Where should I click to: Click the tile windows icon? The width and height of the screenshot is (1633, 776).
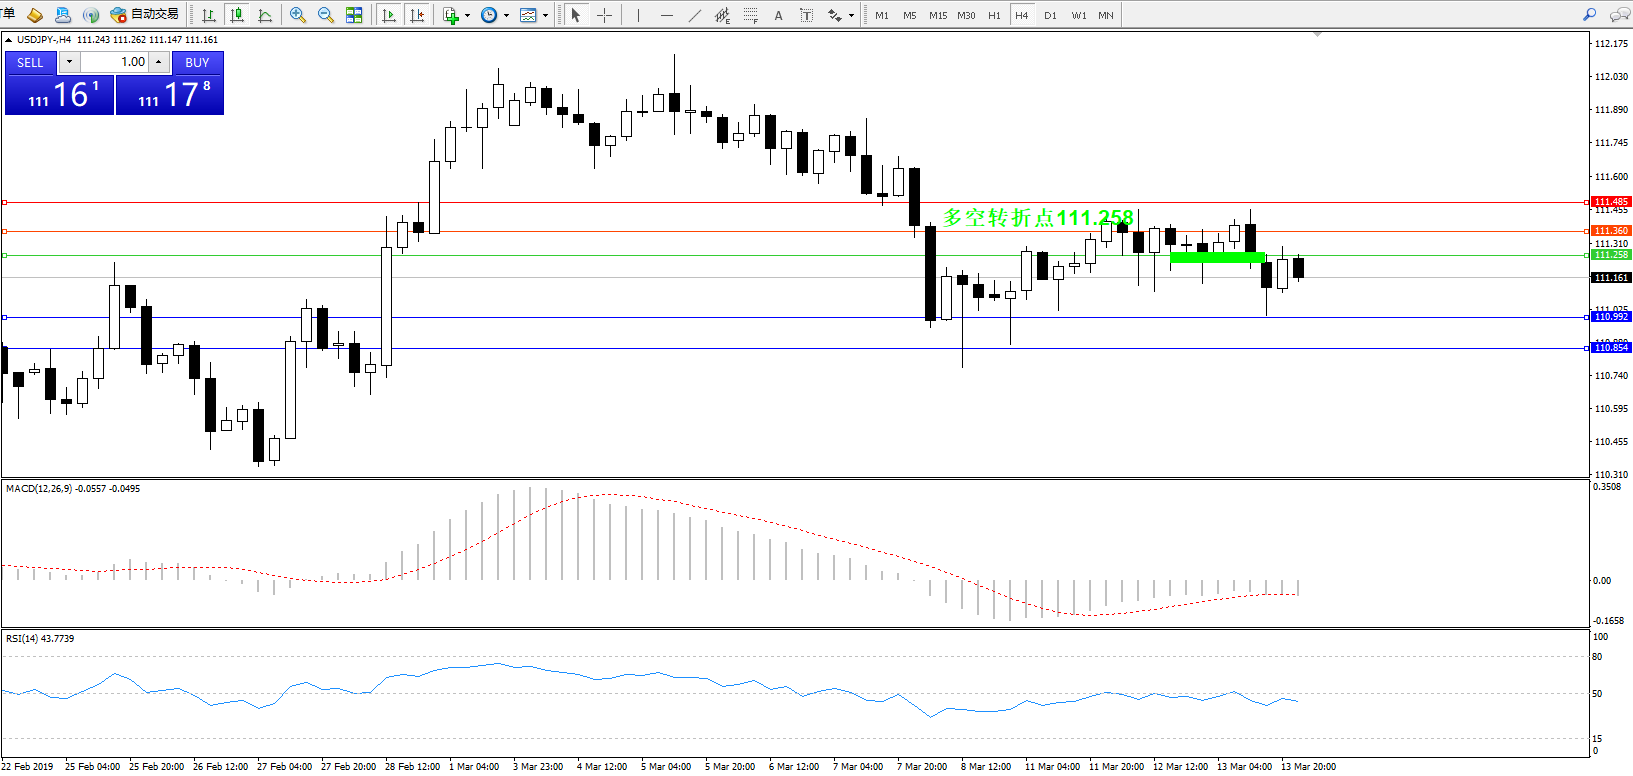pyautogui.click(x=354, y=15)
